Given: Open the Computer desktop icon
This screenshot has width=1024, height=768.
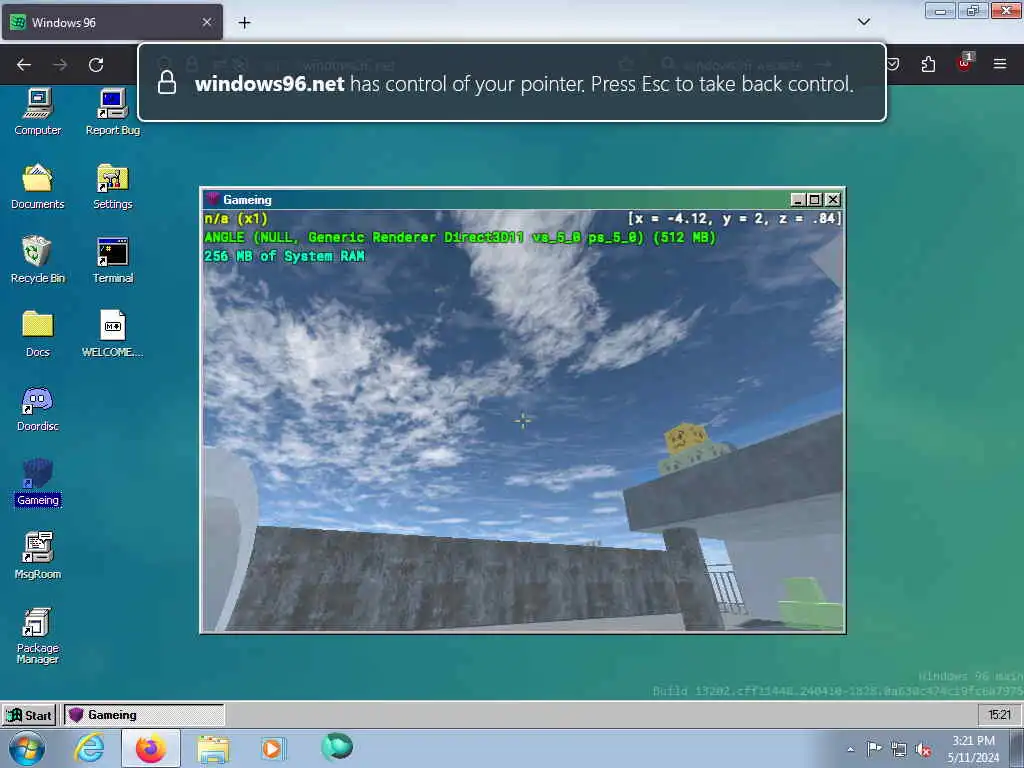Looking at the screenshot, I should tap(38, 111).
